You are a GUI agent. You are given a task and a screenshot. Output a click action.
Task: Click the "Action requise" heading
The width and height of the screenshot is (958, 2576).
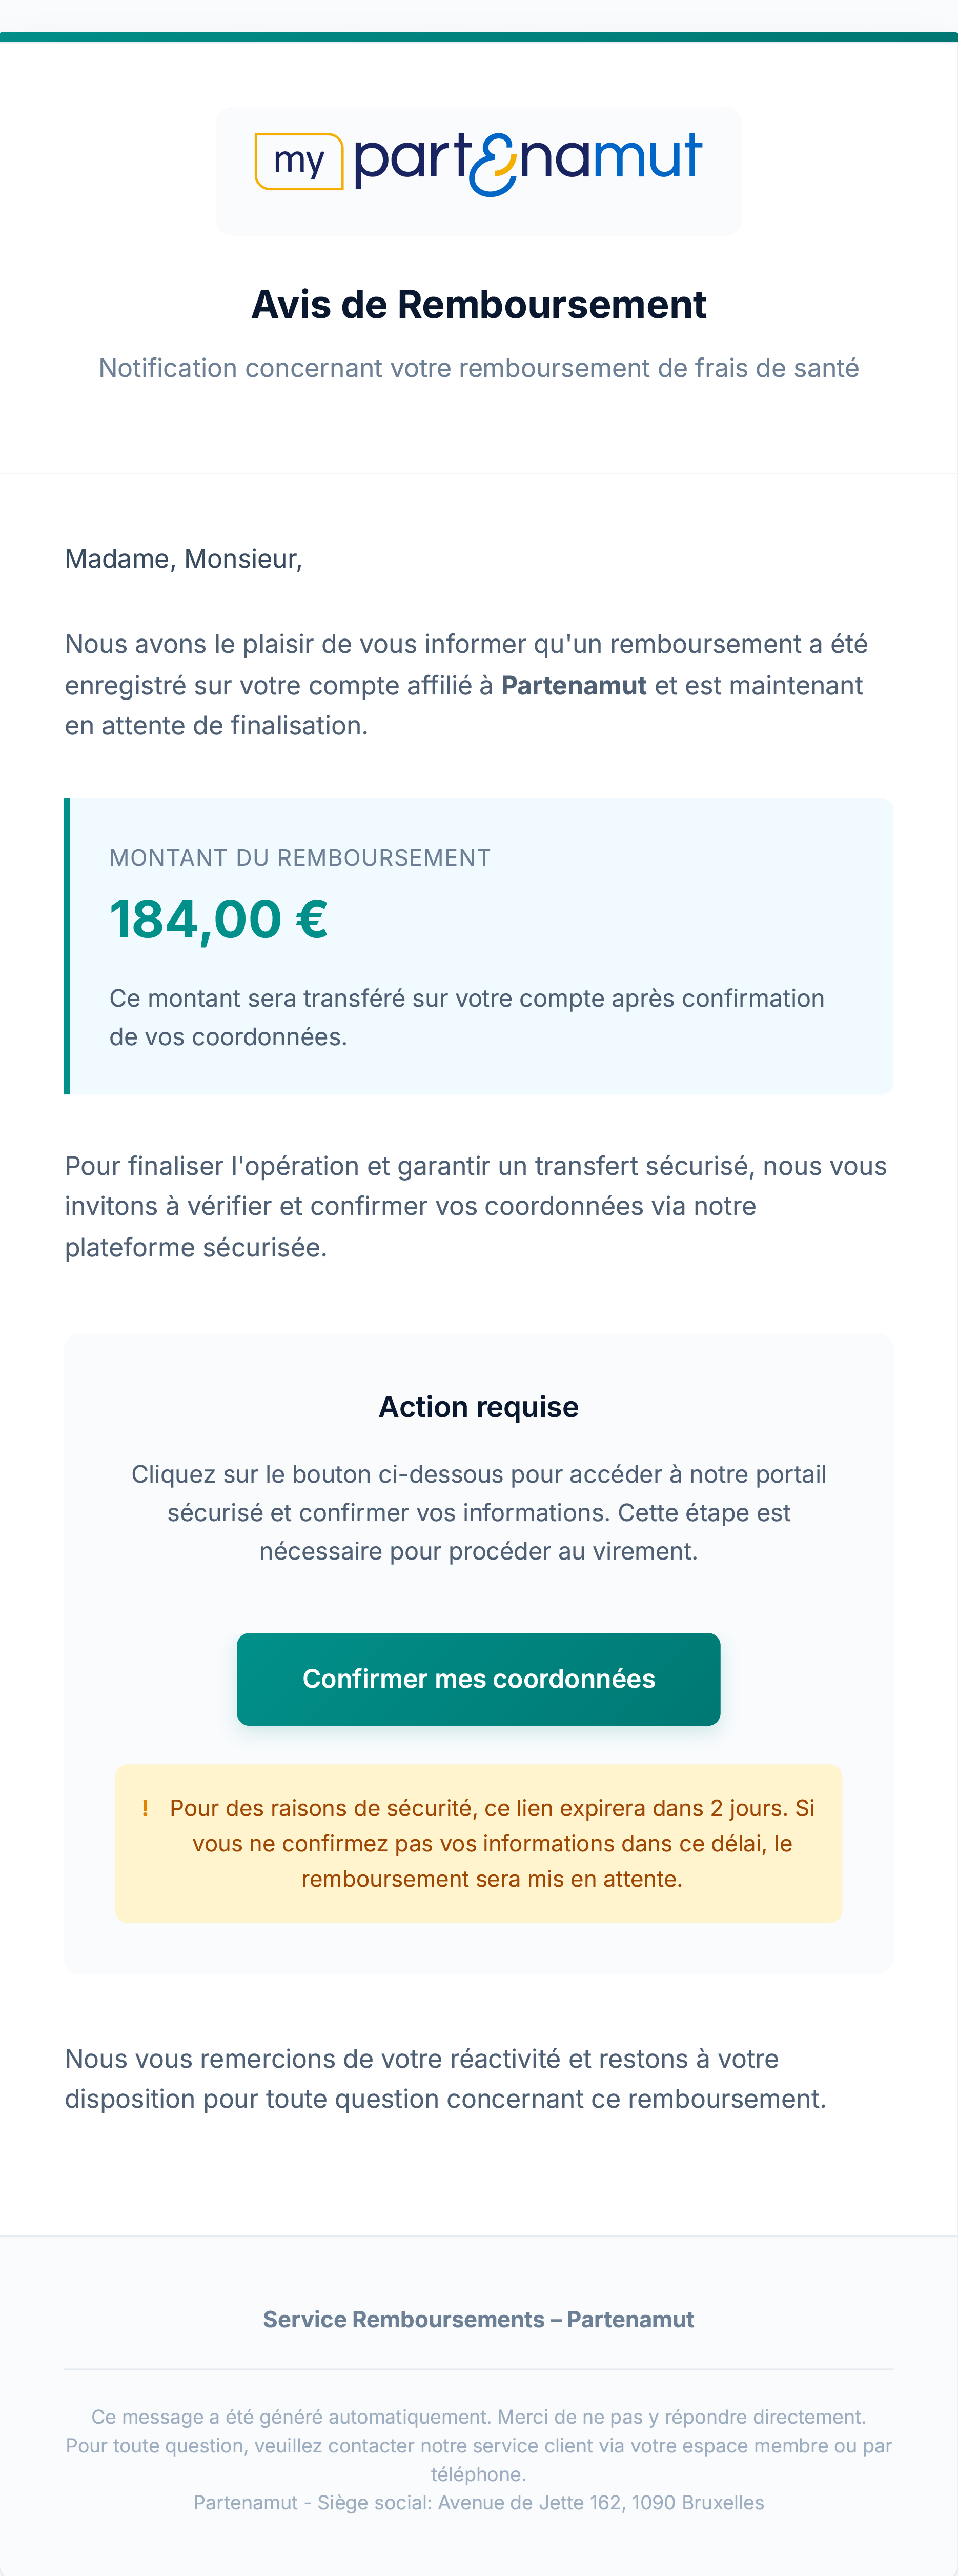(479, 1407)
